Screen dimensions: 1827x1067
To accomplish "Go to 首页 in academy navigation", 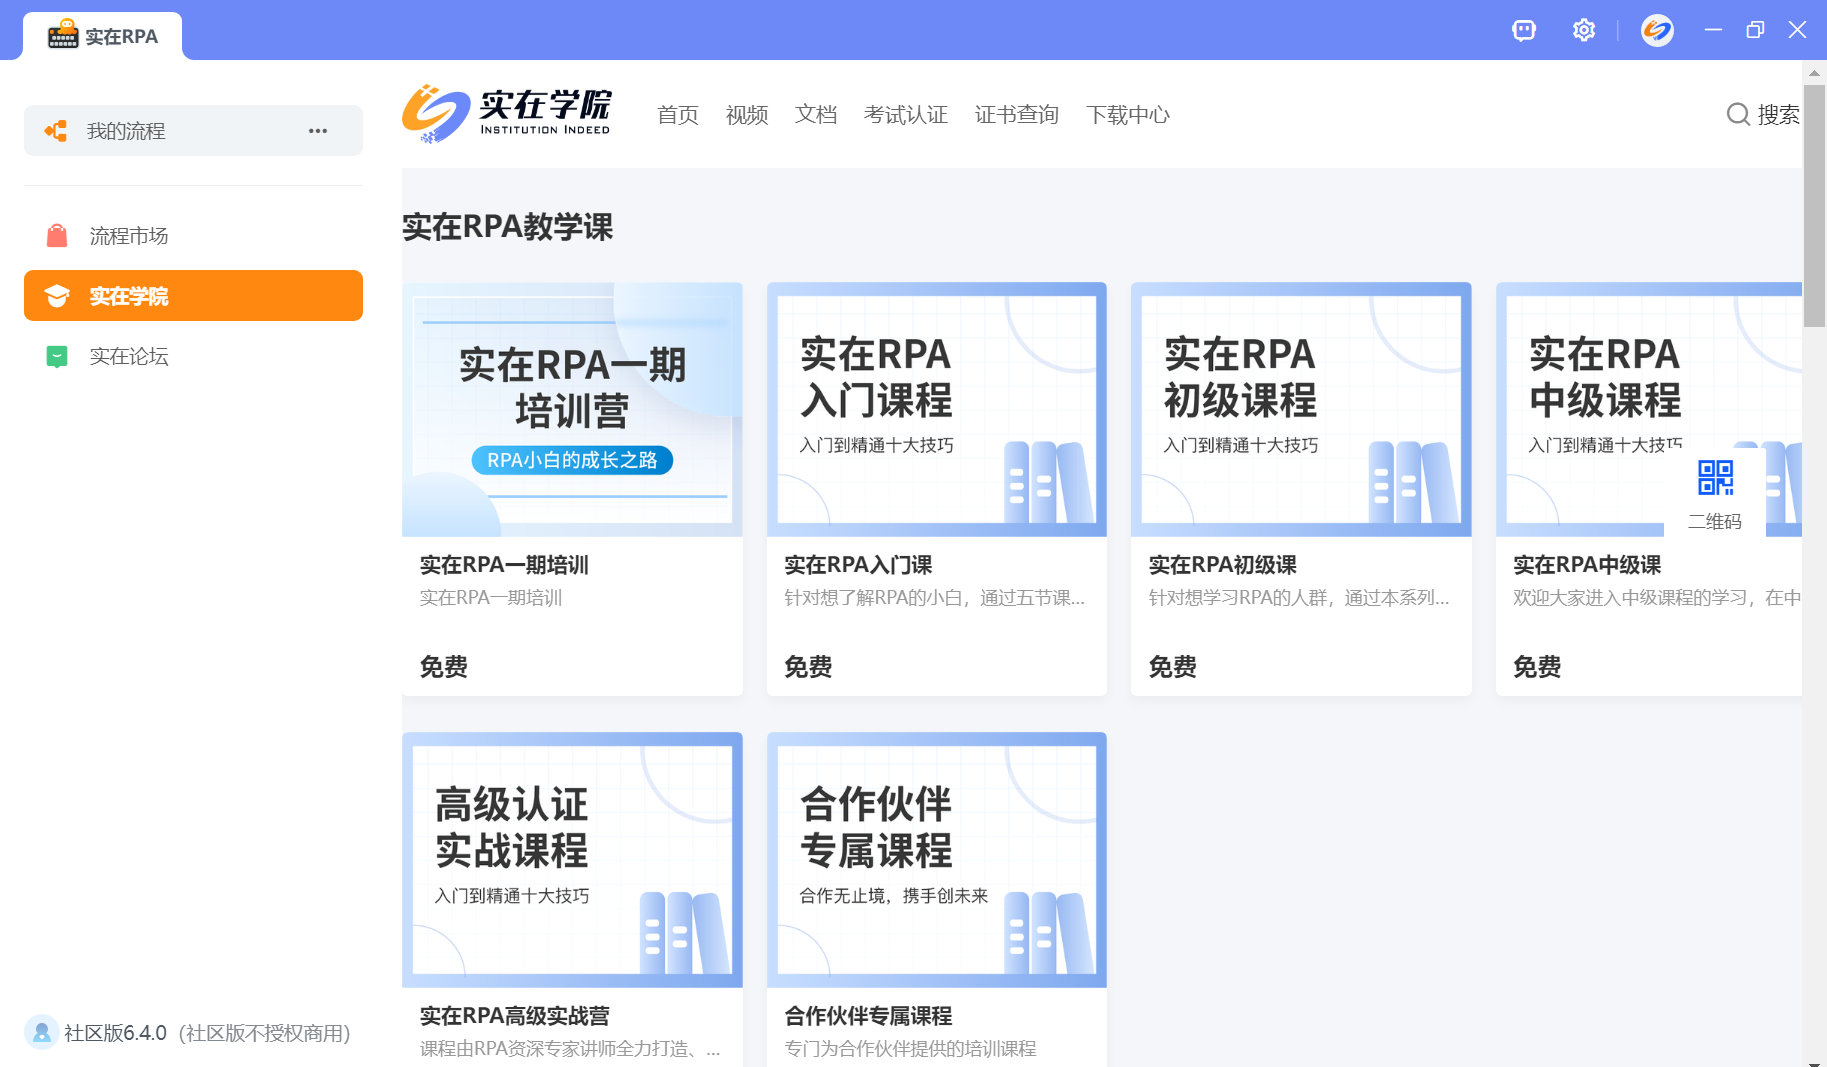I will (678, 115).
